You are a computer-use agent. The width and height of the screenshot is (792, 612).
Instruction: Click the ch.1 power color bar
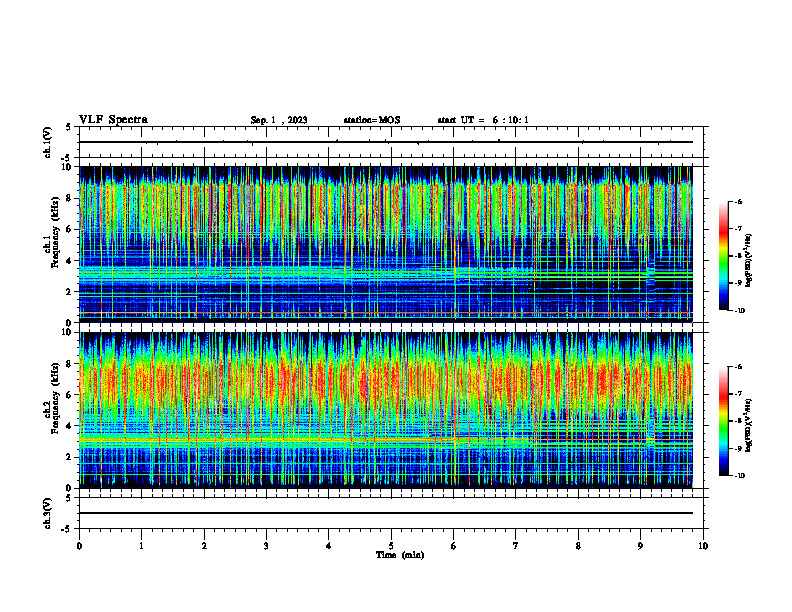click(x=724, y=256)
